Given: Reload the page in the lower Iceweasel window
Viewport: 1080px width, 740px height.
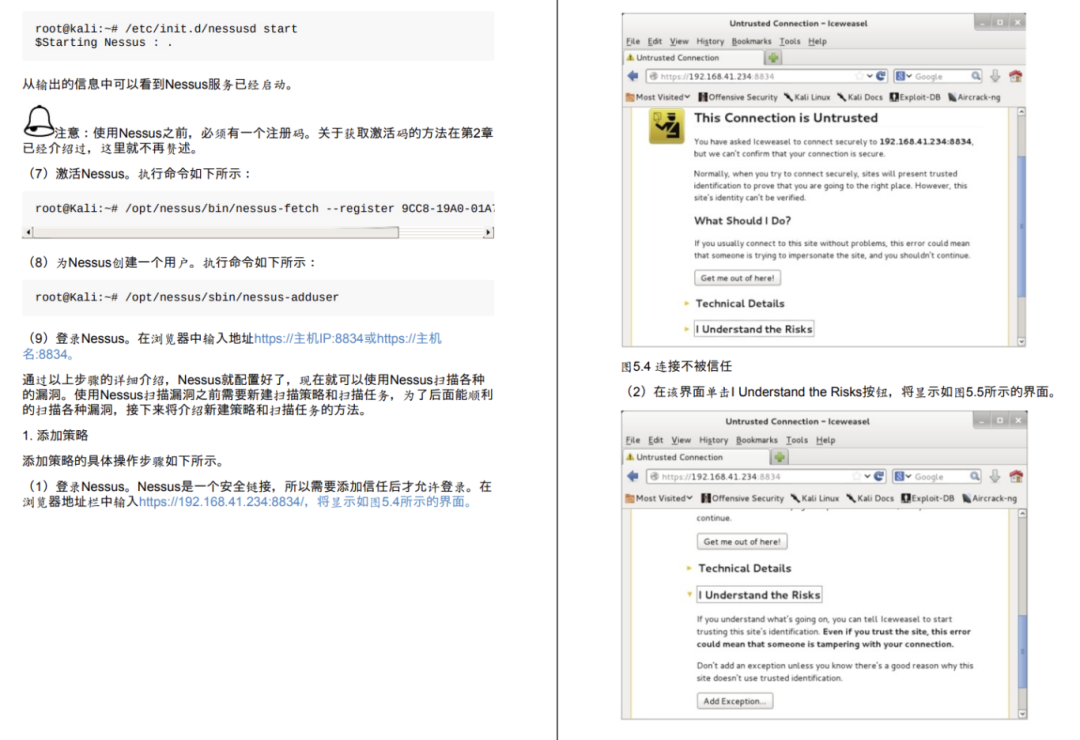Looking at the screenshot, I should click(x=880, y=476).
